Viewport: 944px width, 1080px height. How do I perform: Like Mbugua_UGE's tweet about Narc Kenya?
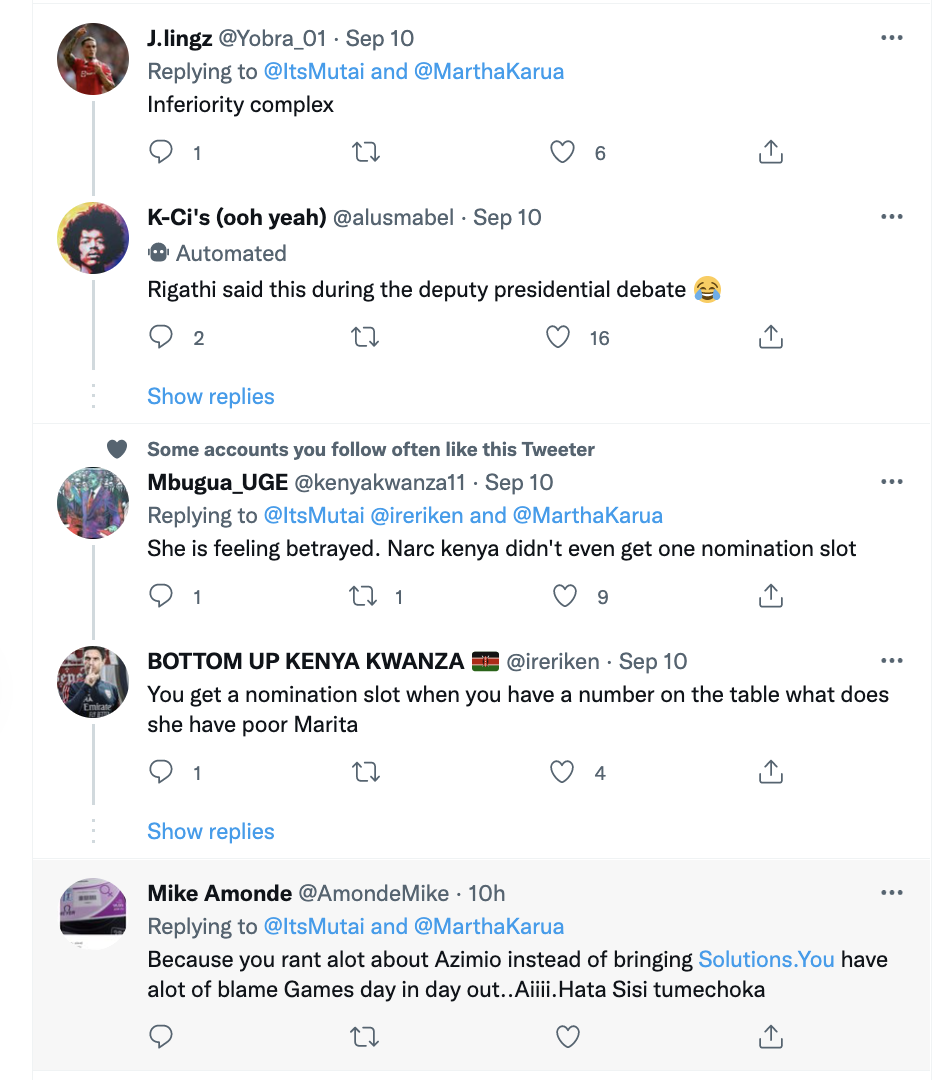coord(565,596)
